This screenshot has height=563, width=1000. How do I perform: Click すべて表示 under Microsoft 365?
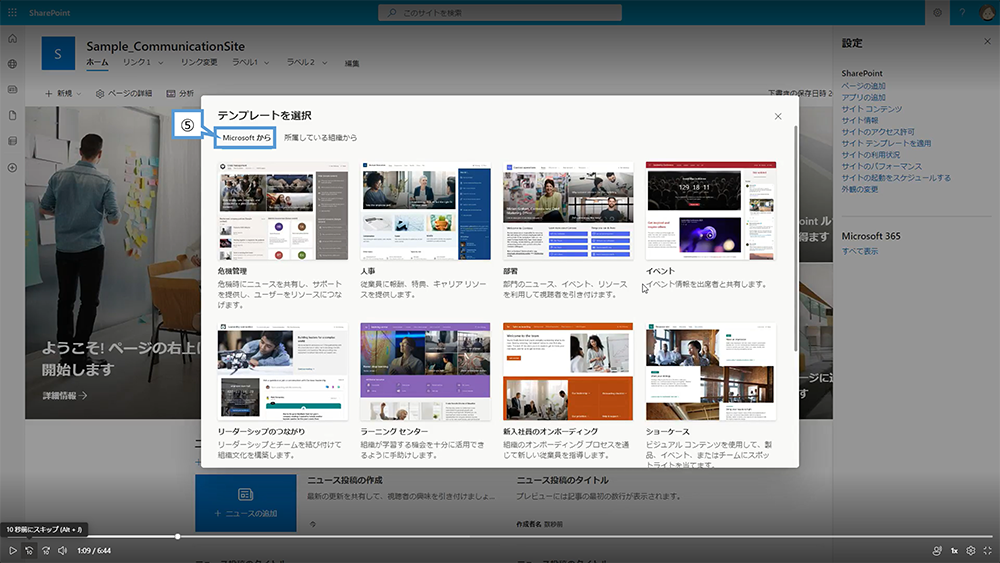pos(859,251)
